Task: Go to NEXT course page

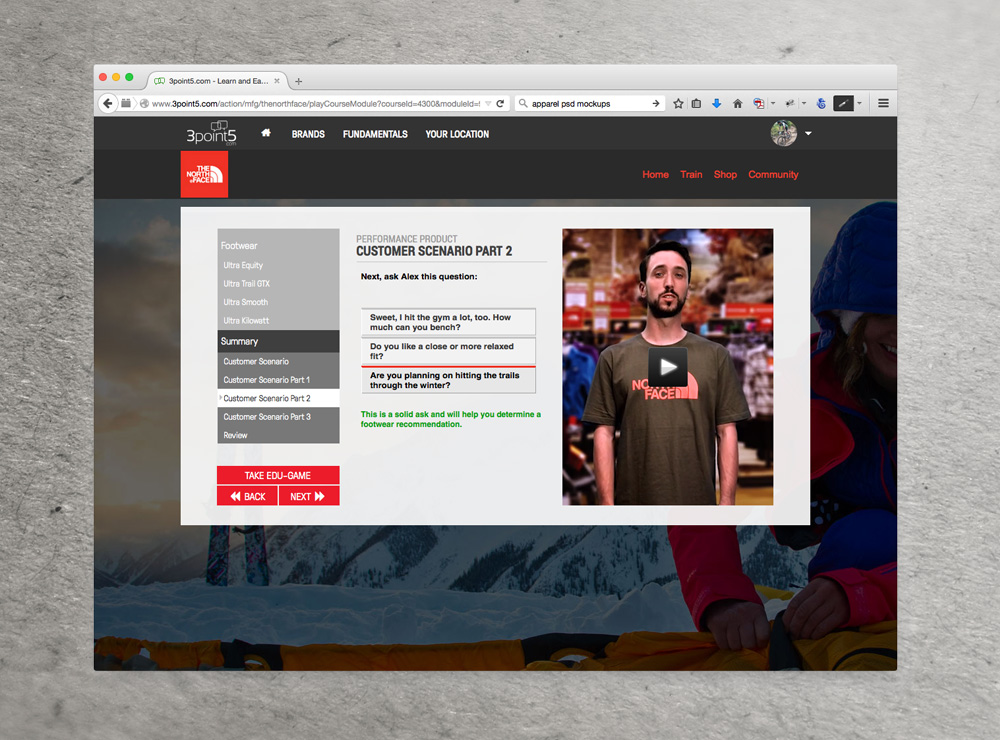Action: [308, 496]
